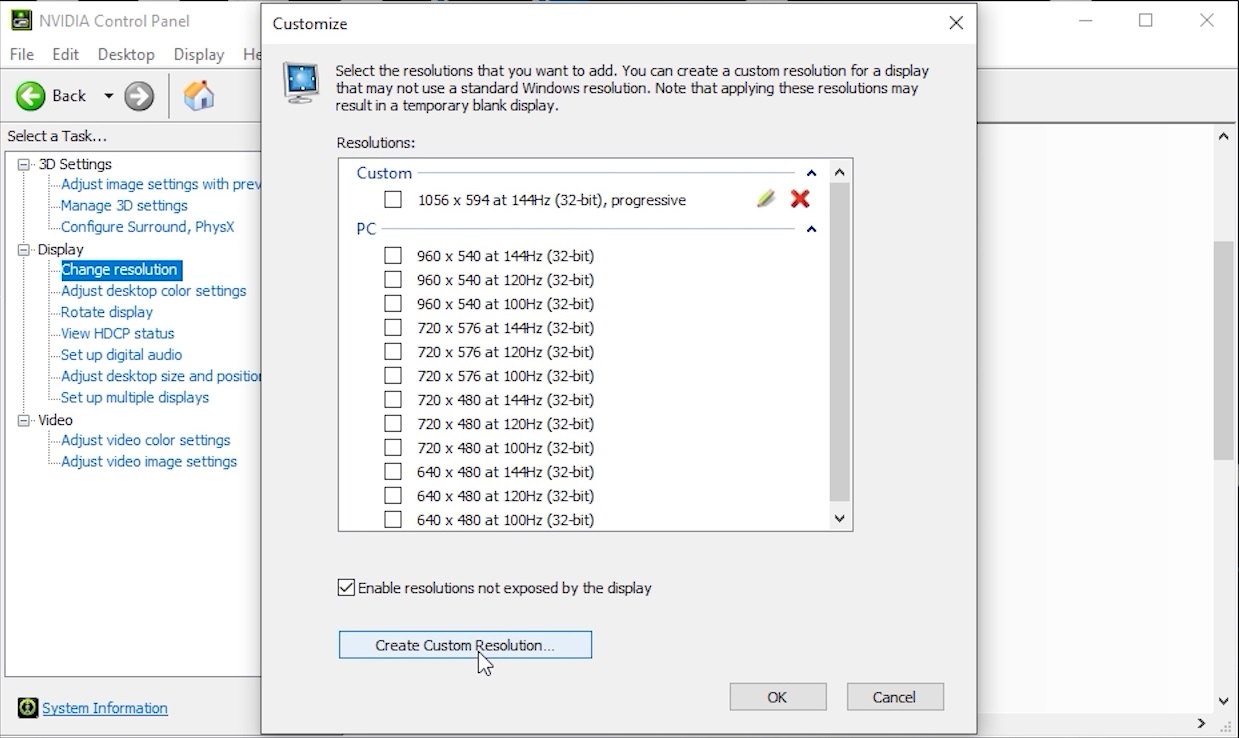Check the 960 x 540 at 144Hz box
The width and height of the screenshot is (1239, 738).
tap(393, 256)
